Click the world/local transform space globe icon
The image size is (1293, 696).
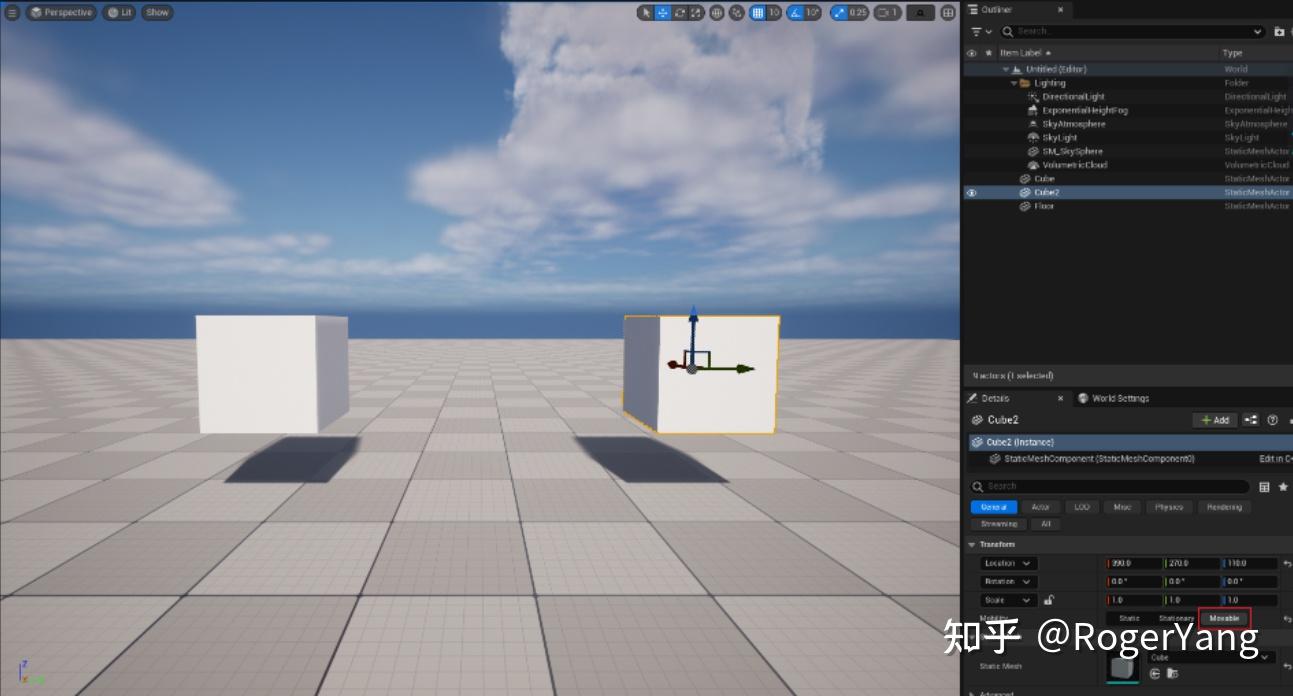pos(717,12)
